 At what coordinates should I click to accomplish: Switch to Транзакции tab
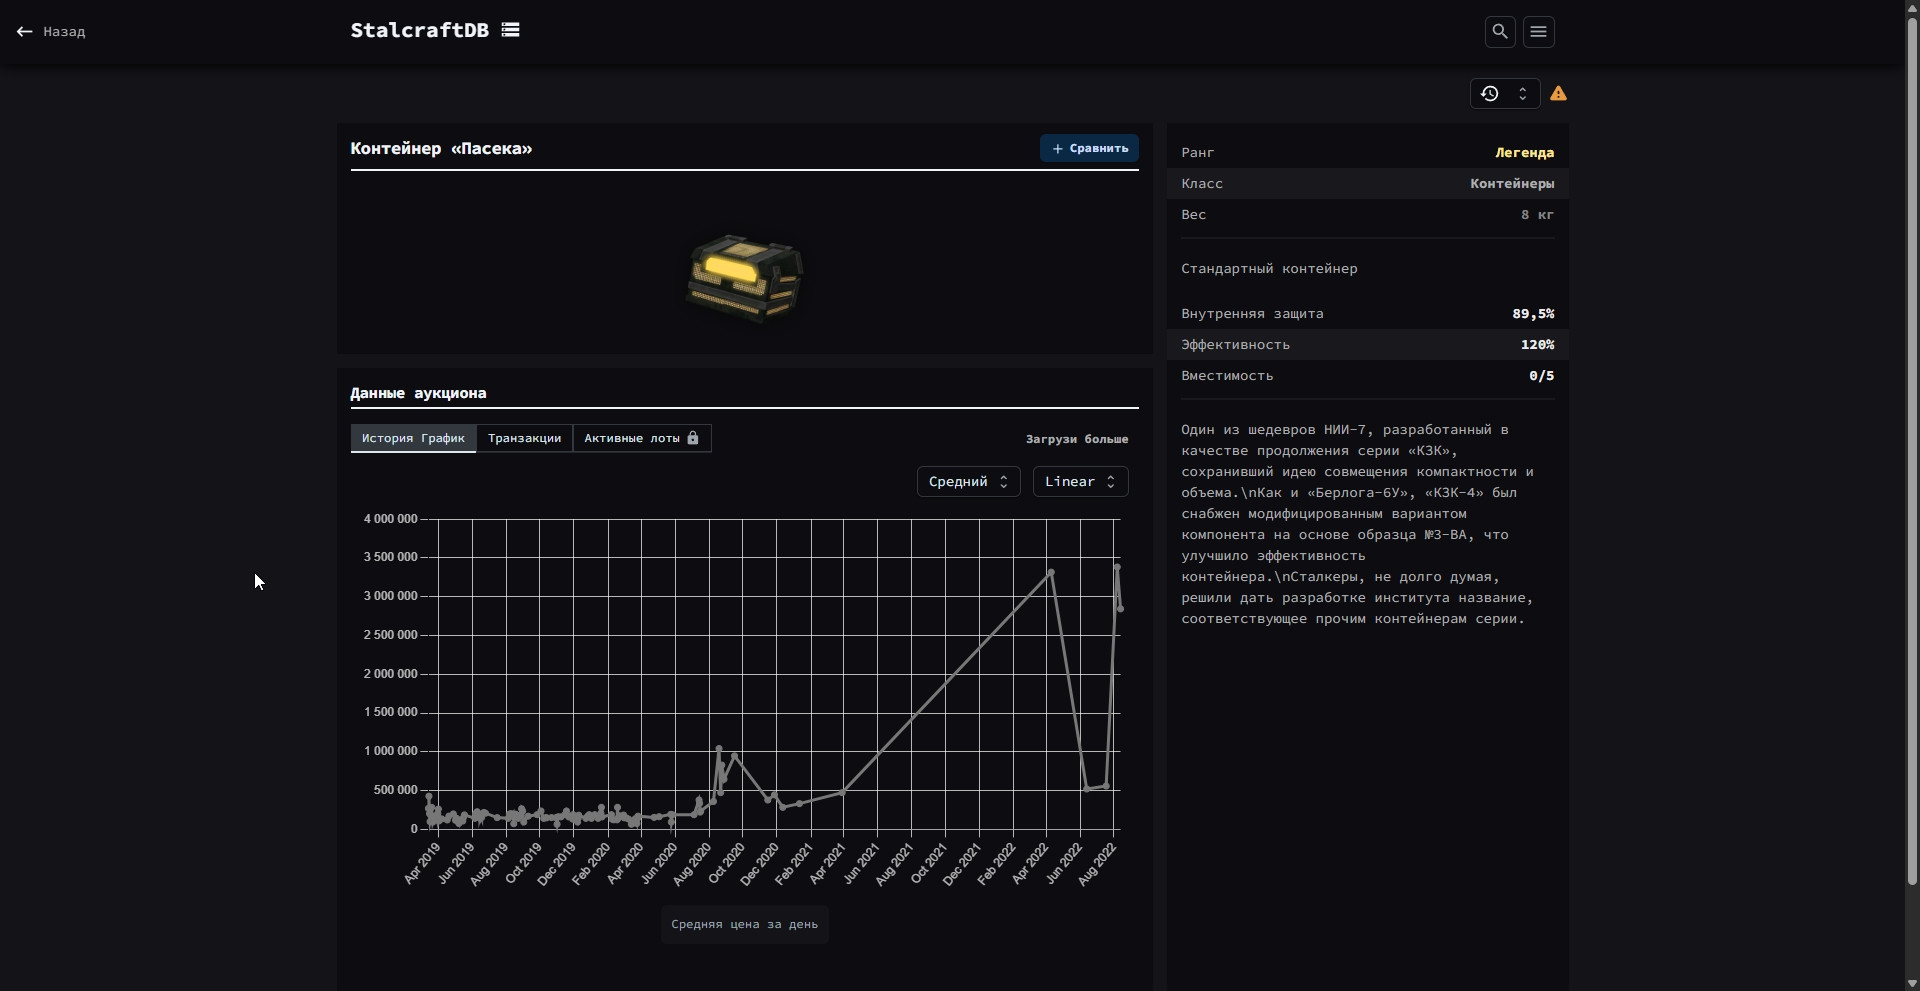pos(524,438)
